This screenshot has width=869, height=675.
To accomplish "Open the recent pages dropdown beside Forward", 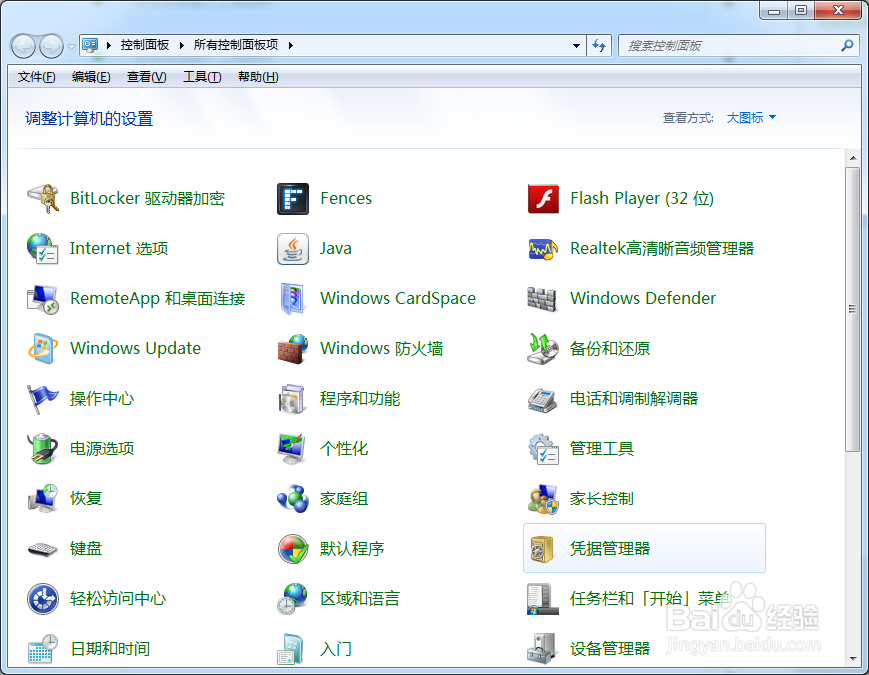I will (x=71, y=47).
